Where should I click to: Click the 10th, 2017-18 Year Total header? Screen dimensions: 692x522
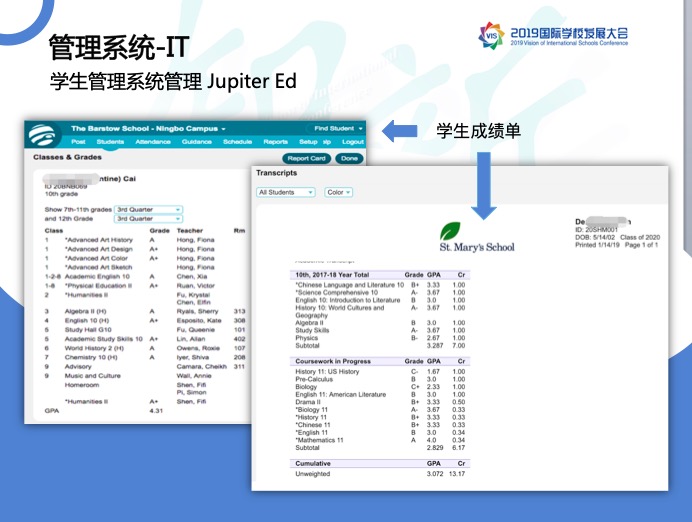pos(332,274)
